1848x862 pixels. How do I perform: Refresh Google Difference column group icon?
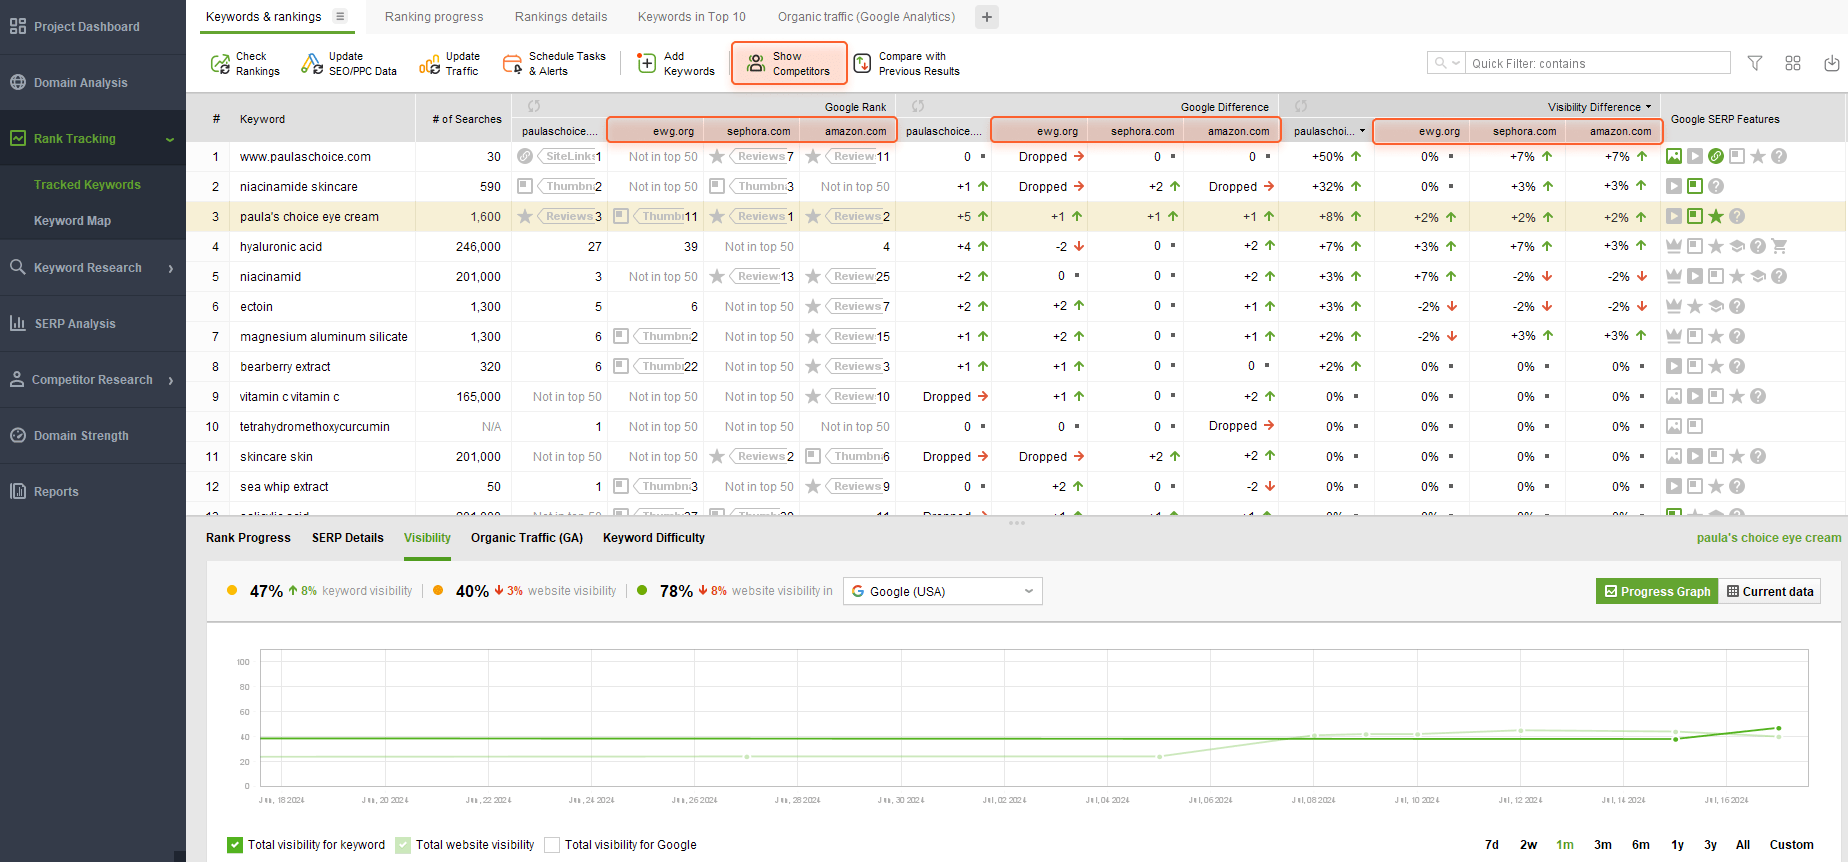pyautogui.click(x=918, y=106)
